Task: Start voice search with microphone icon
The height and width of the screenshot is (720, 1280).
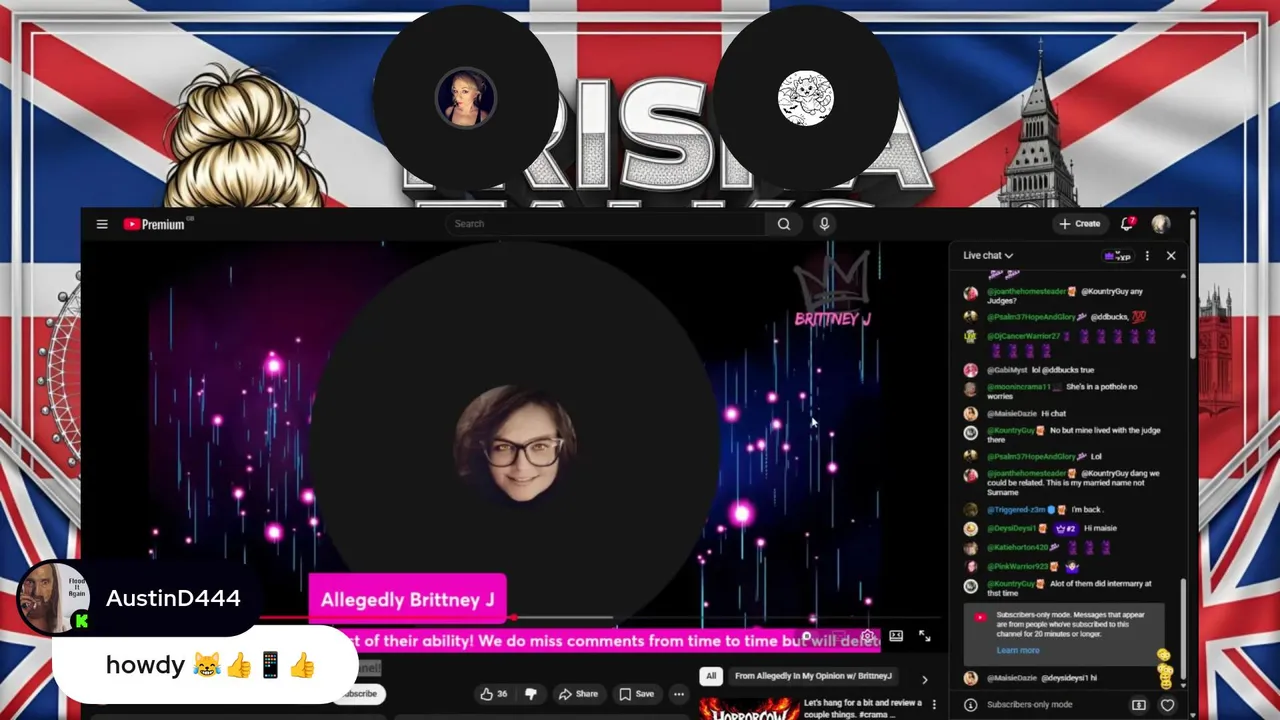Action: pos(824,224)
